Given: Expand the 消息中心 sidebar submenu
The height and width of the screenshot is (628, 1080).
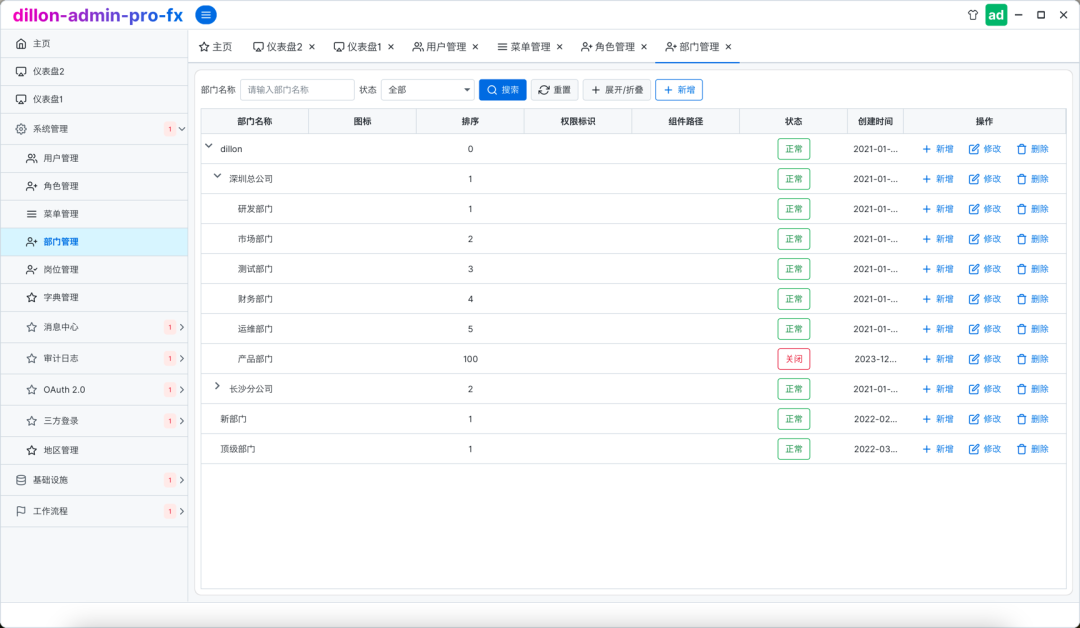Looking at the screenshot, I should (x=181, y=328).
